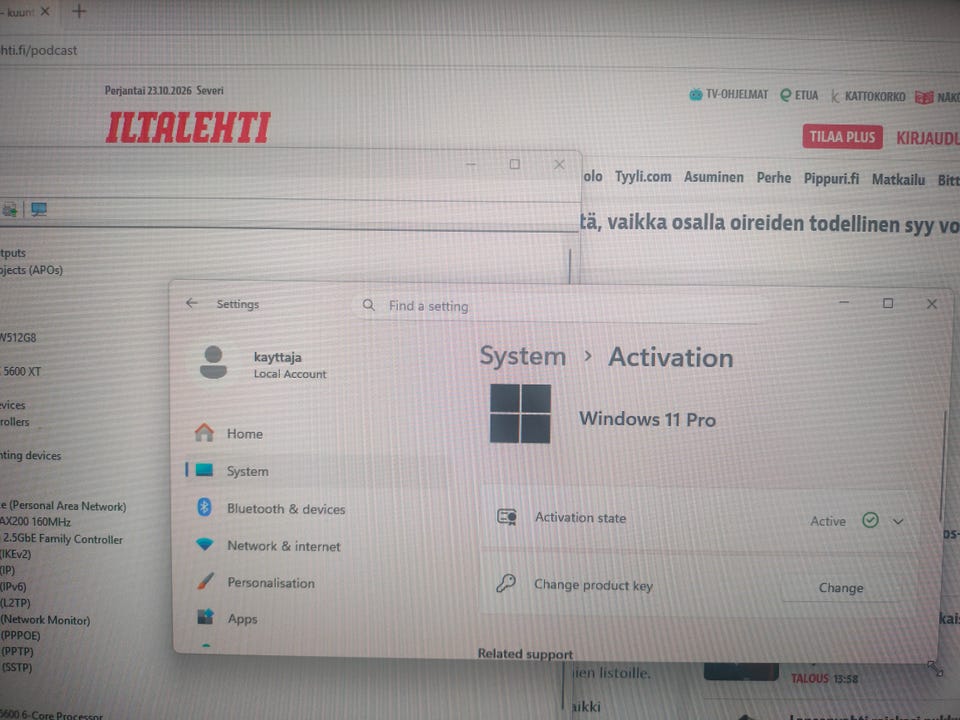960x720 pixels.
Task: Click the Change product key button
Action: coord(841,588)
